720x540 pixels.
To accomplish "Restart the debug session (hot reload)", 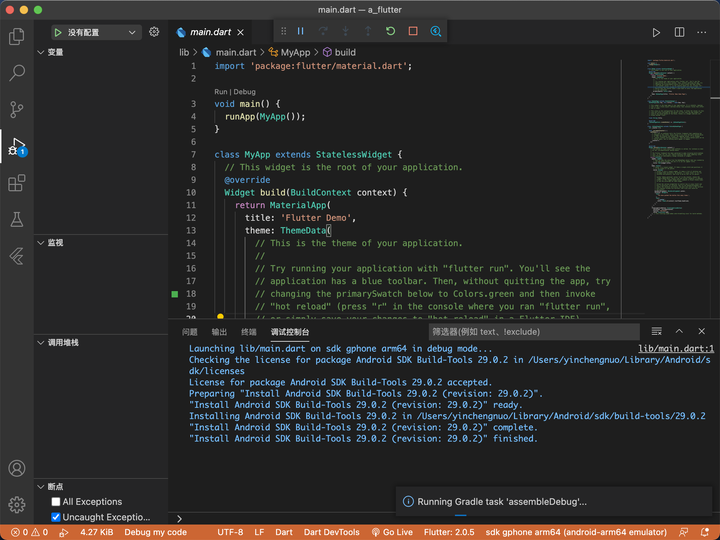I will [x=390, y=31].
